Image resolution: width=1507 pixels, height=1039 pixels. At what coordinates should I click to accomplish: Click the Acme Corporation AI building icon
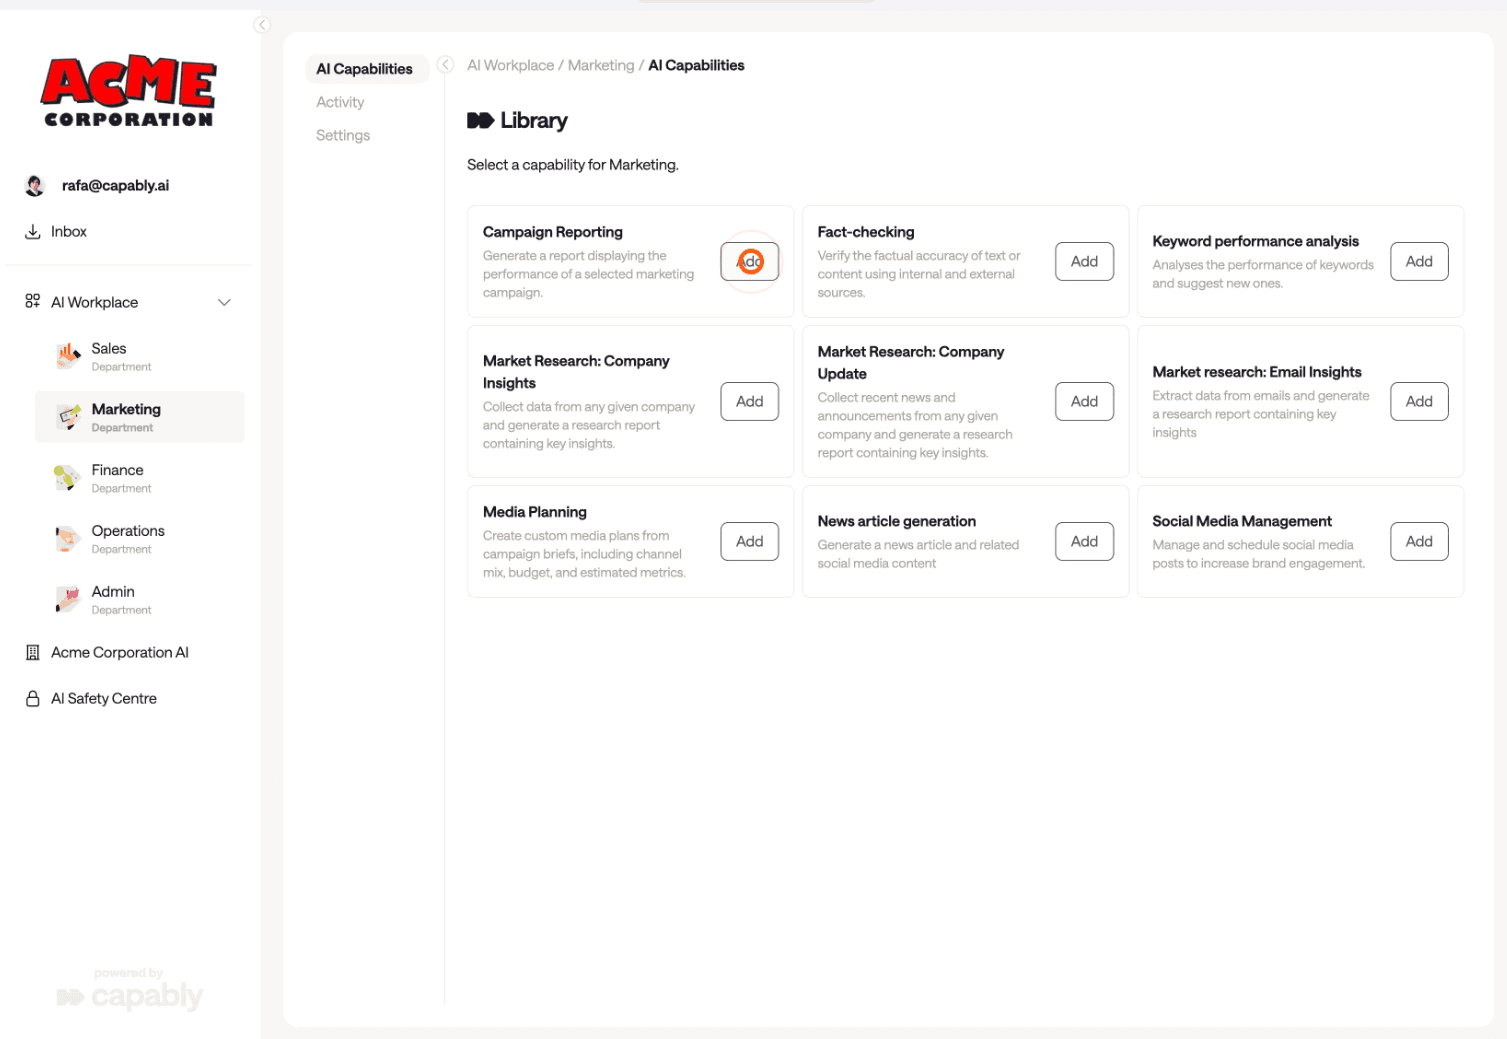click(31, 652)
